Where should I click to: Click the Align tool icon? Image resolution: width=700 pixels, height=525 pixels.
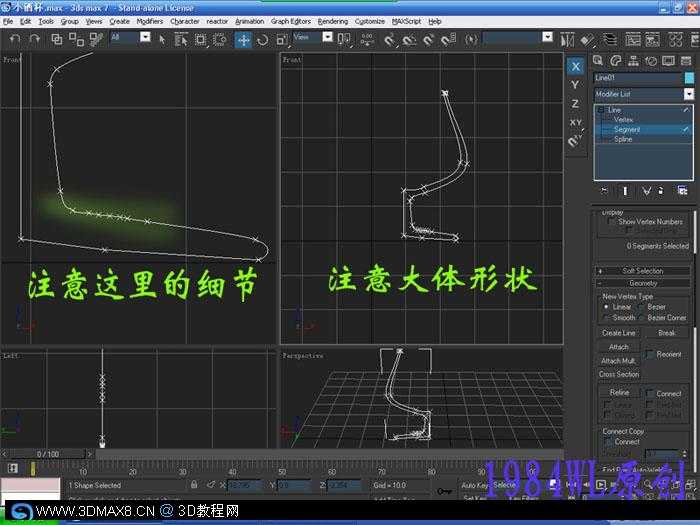tap(588, 40)
